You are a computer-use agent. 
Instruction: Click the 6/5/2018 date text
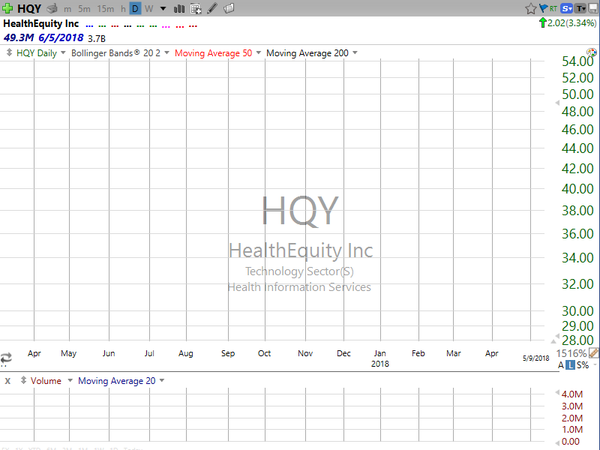tap(60, 38)
